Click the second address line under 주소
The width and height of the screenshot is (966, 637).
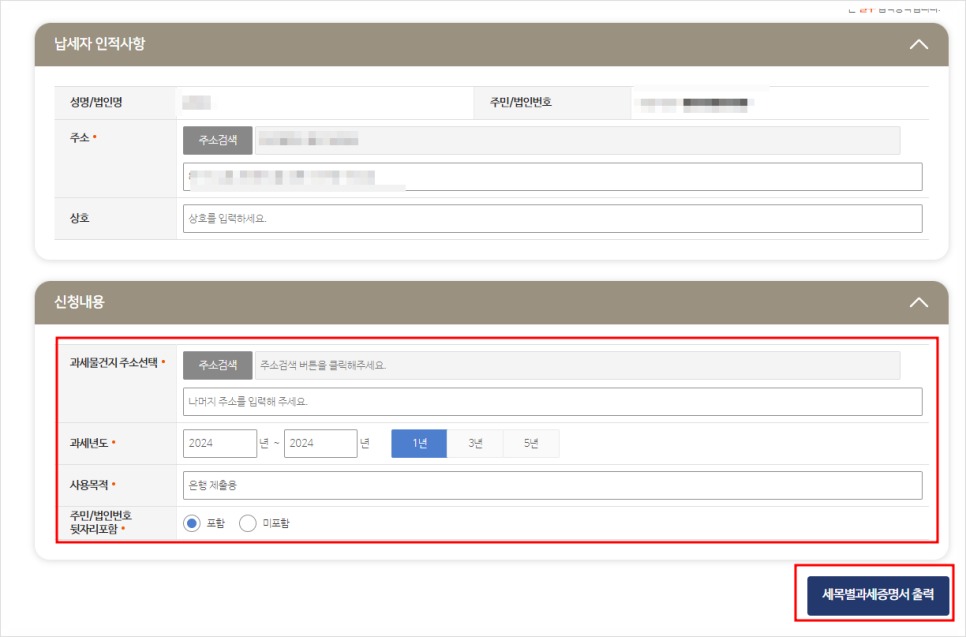pos(550,176)
